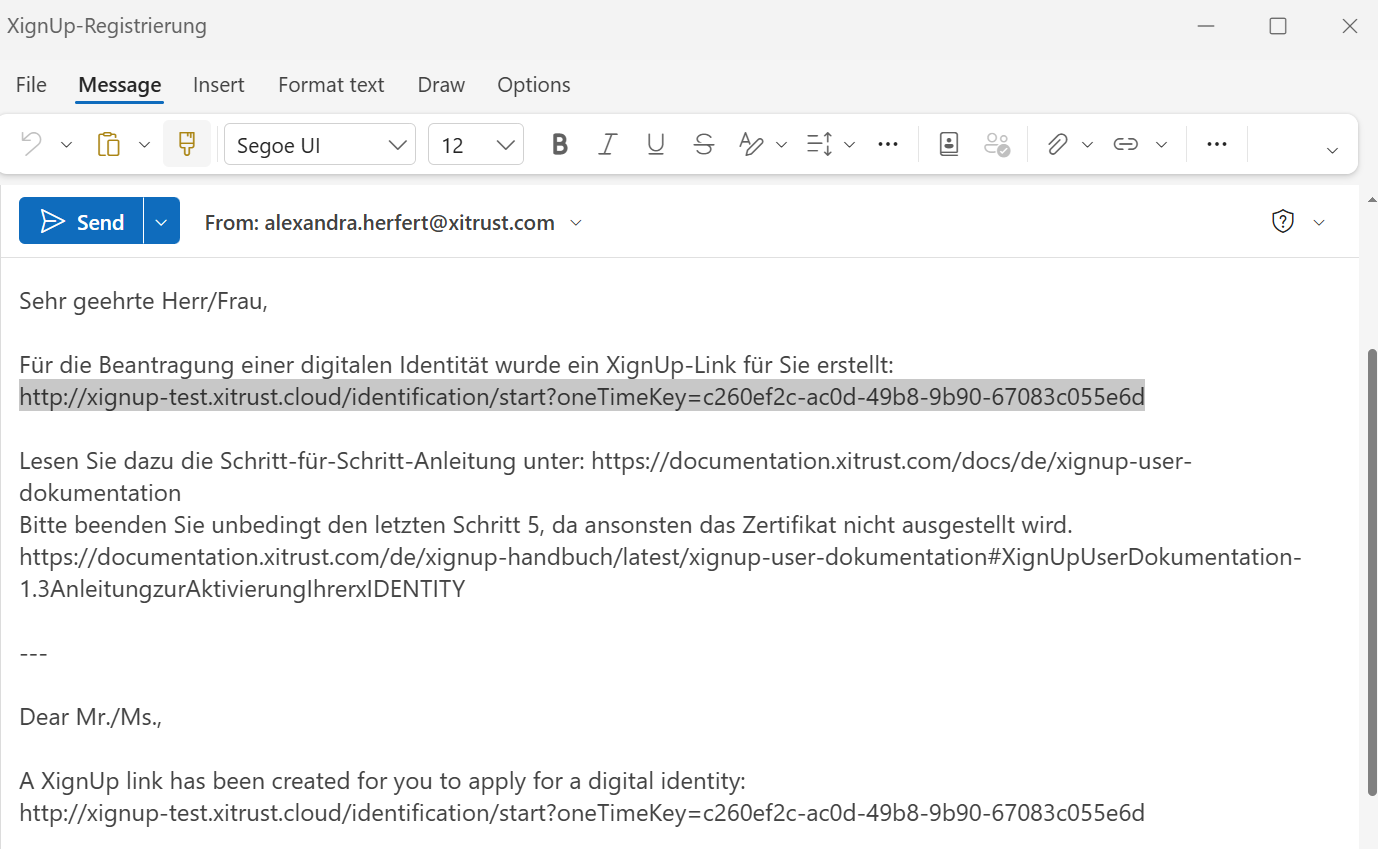Toggle Bold formatting
Screen dimensions: 1378x849
[x=560, y=145]
